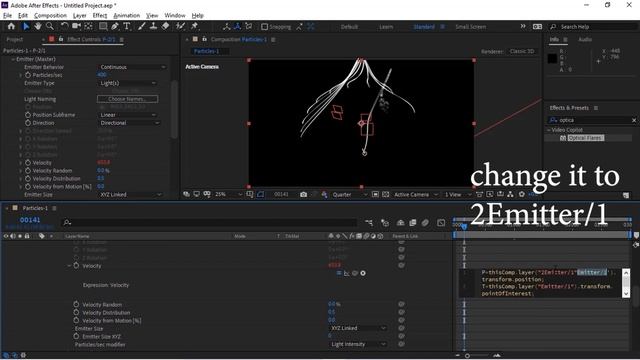Toggle the Velocity Distribution stopwatch in the timeline

pyautogui.click(x=76, y=313)
